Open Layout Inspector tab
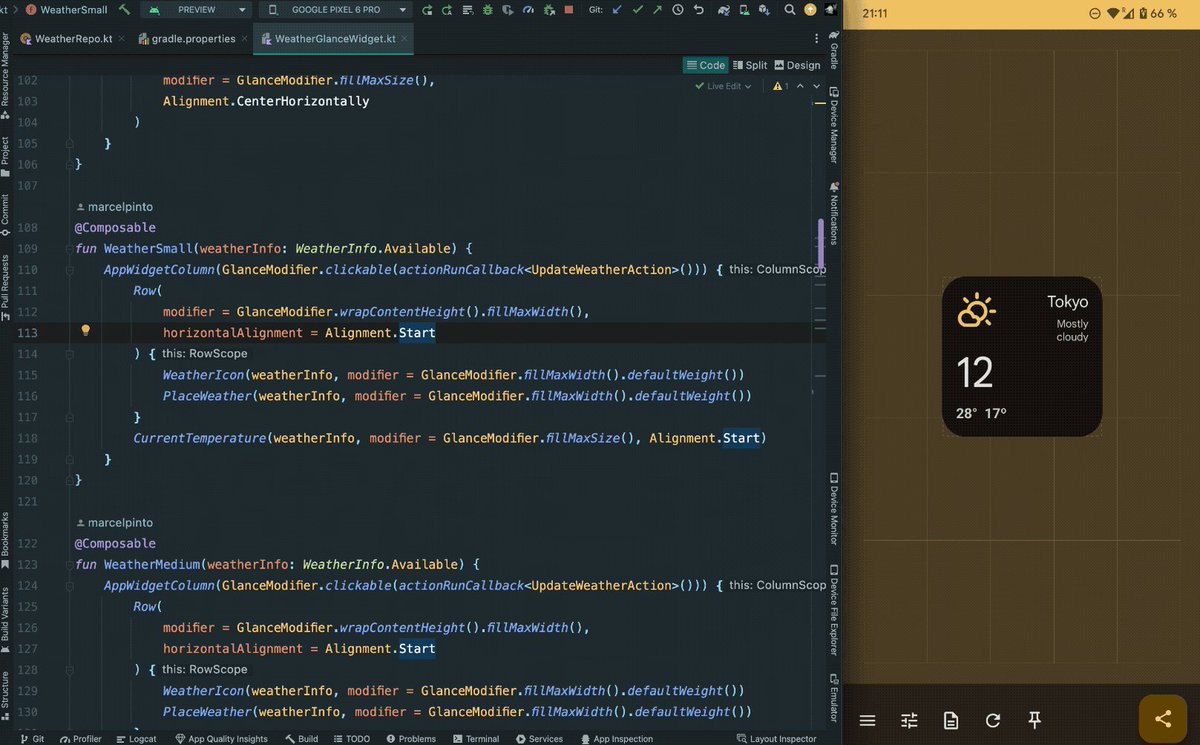This screenshot has height=745, width=1200. coord(776,738)
